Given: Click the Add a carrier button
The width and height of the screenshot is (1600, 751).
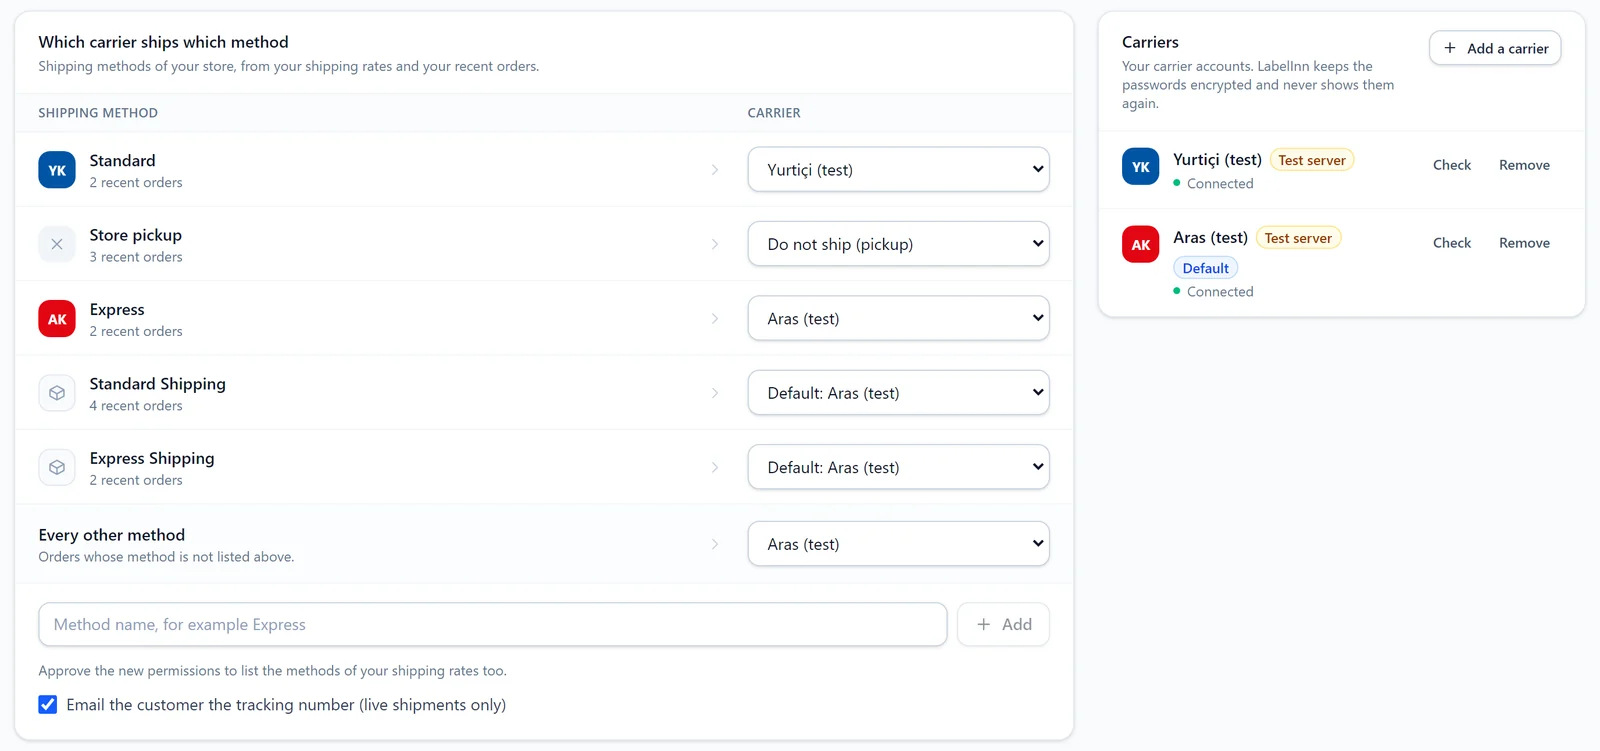Looking at the screenshot, I should [x=1495, y=48].
